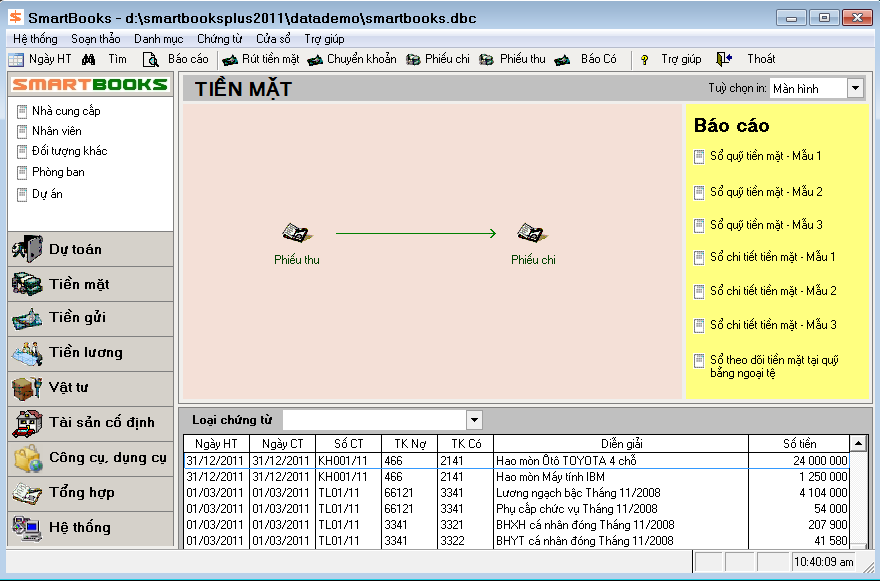Image resolution: width=884 pixels, height=582 pixels.
Task: Expand the Loại chứng từ dropdown arrow
Action: coord(474,420)
